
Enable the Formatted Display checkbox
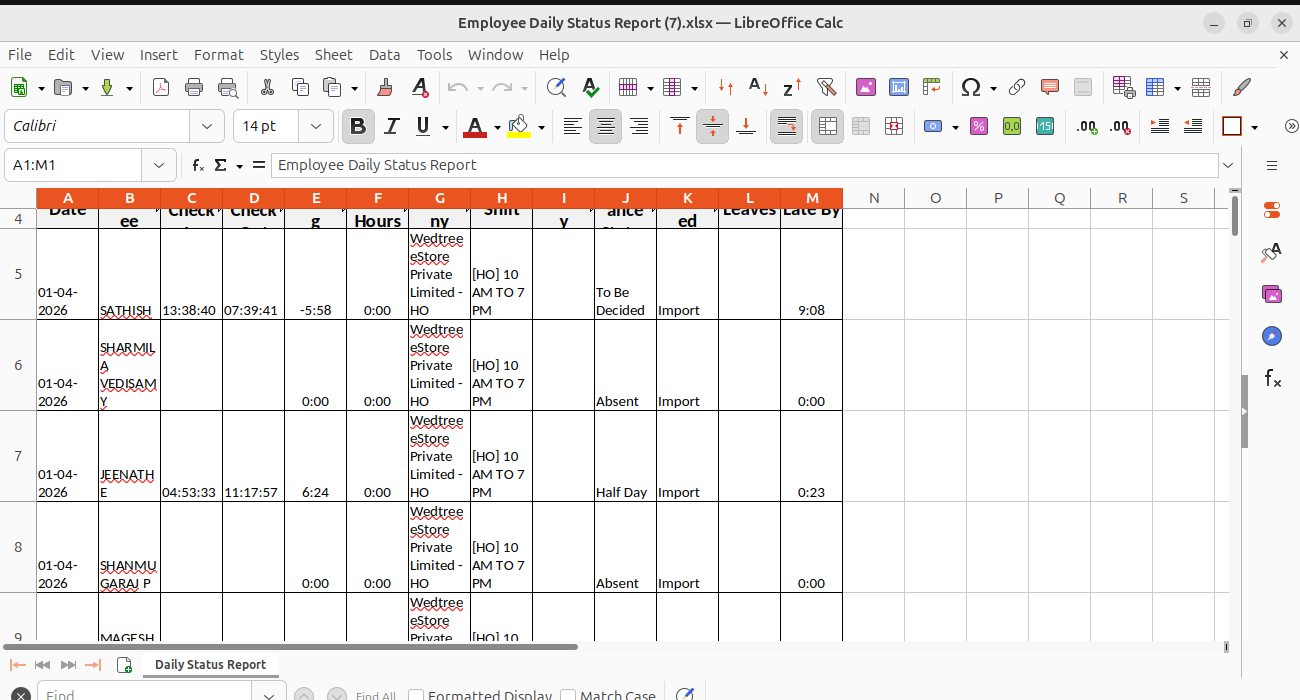coord(415,695)
